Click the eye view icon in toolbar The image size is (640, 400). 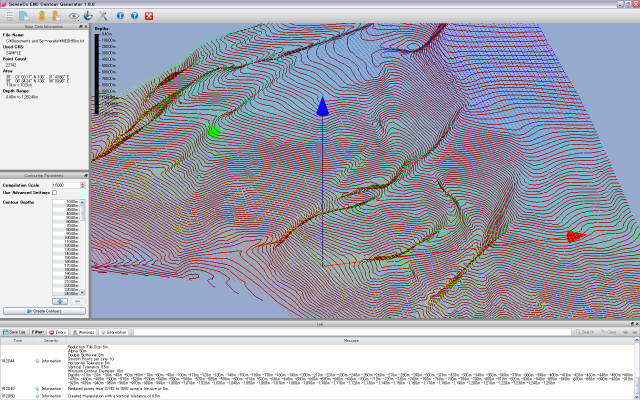click(74, 16)
